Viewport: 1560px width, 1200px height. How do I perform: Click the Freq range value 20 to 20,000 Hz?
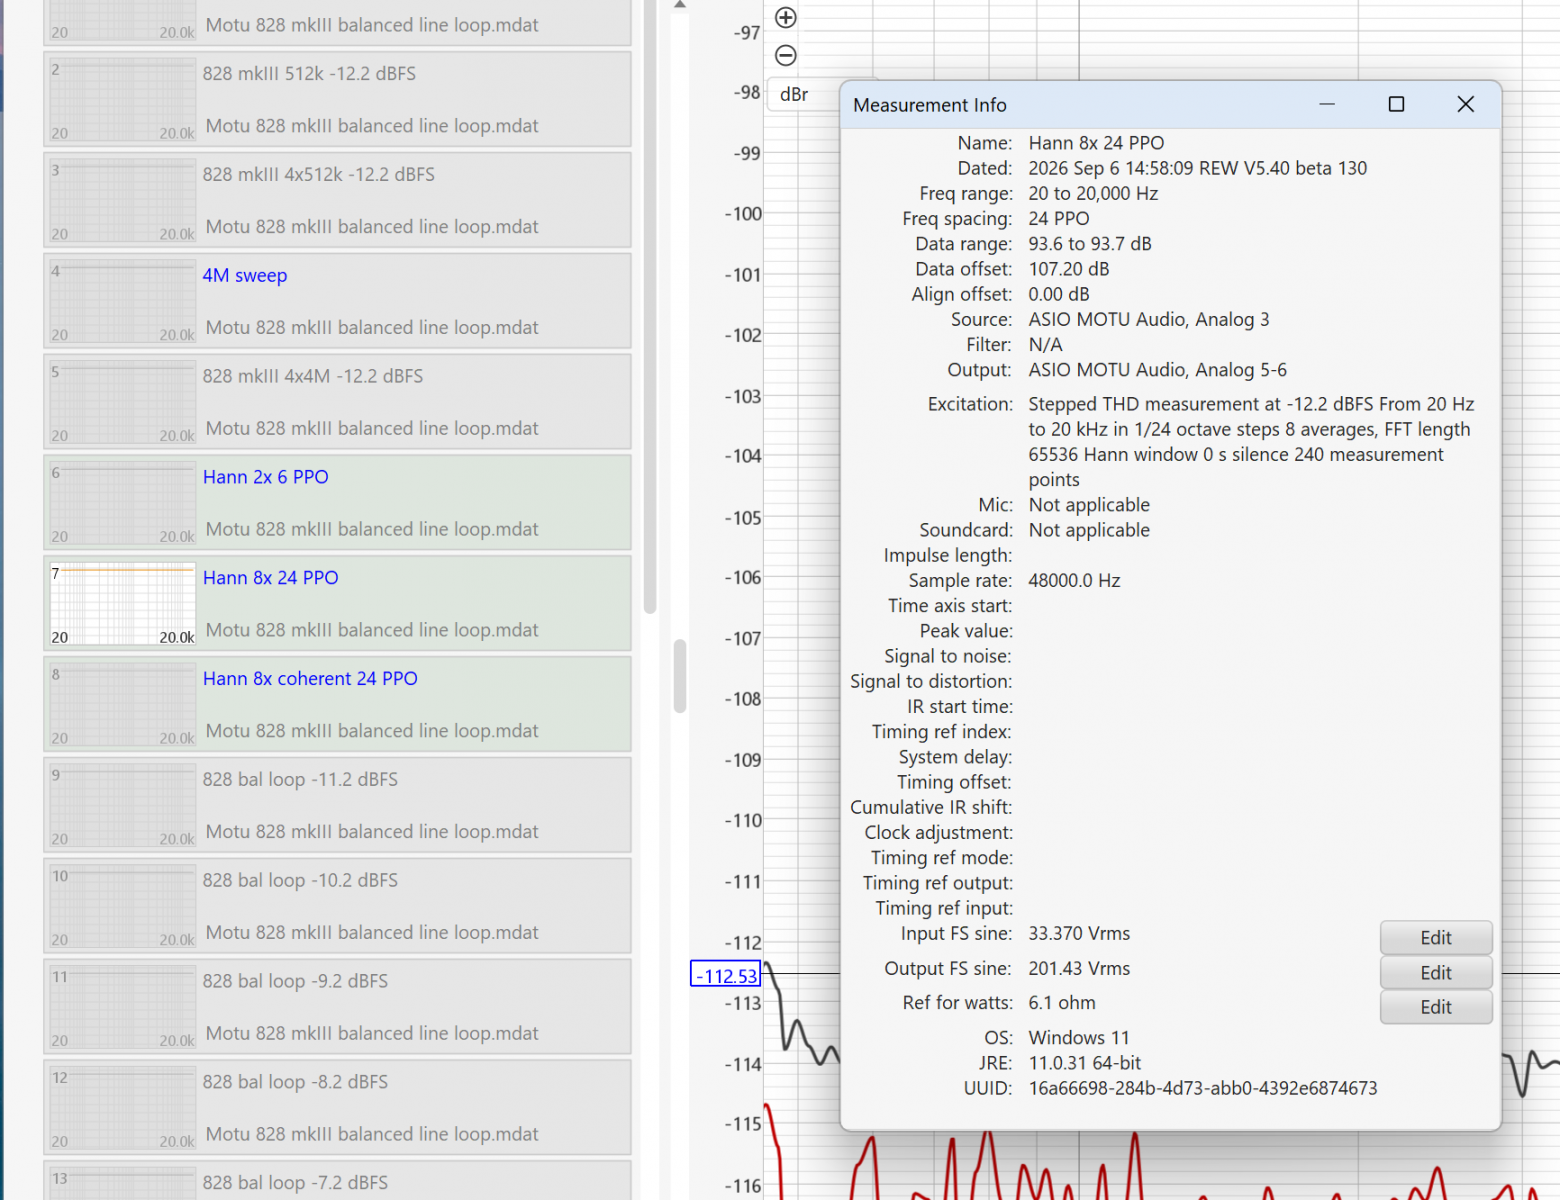click(1094, 194)
